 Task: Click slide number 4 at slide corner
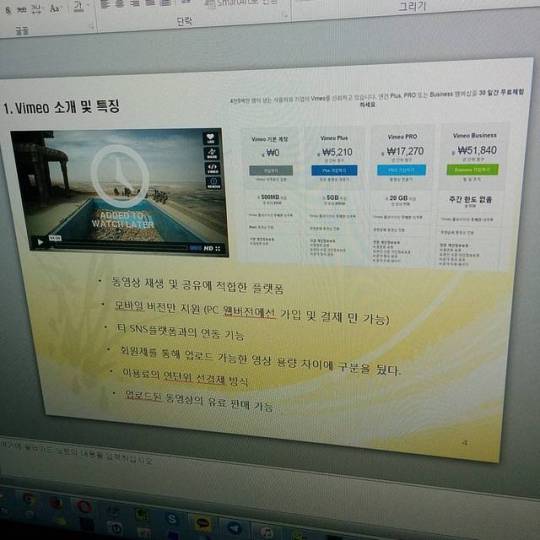pos(465,443)
